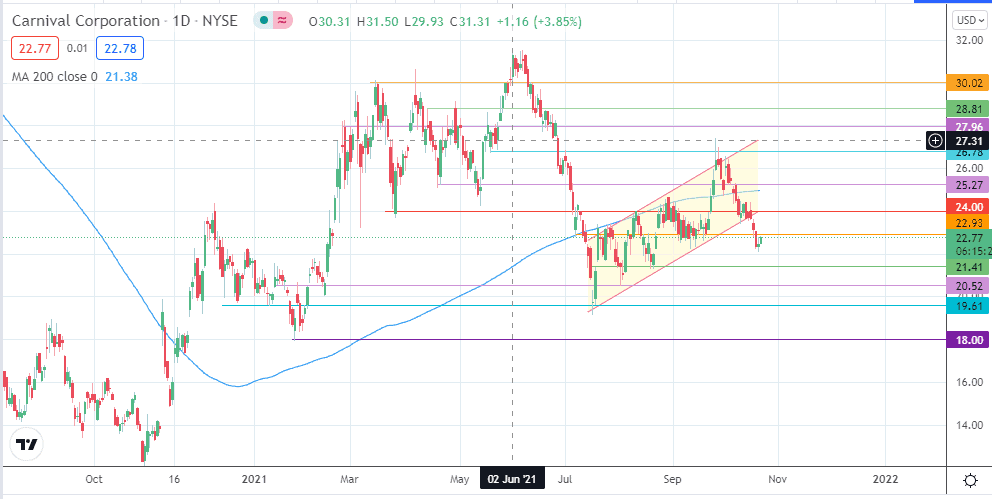Click the blue 22.78 buy price button
Image resolution: width=992 pixels, height=499 pixels.
click(120, 48)
